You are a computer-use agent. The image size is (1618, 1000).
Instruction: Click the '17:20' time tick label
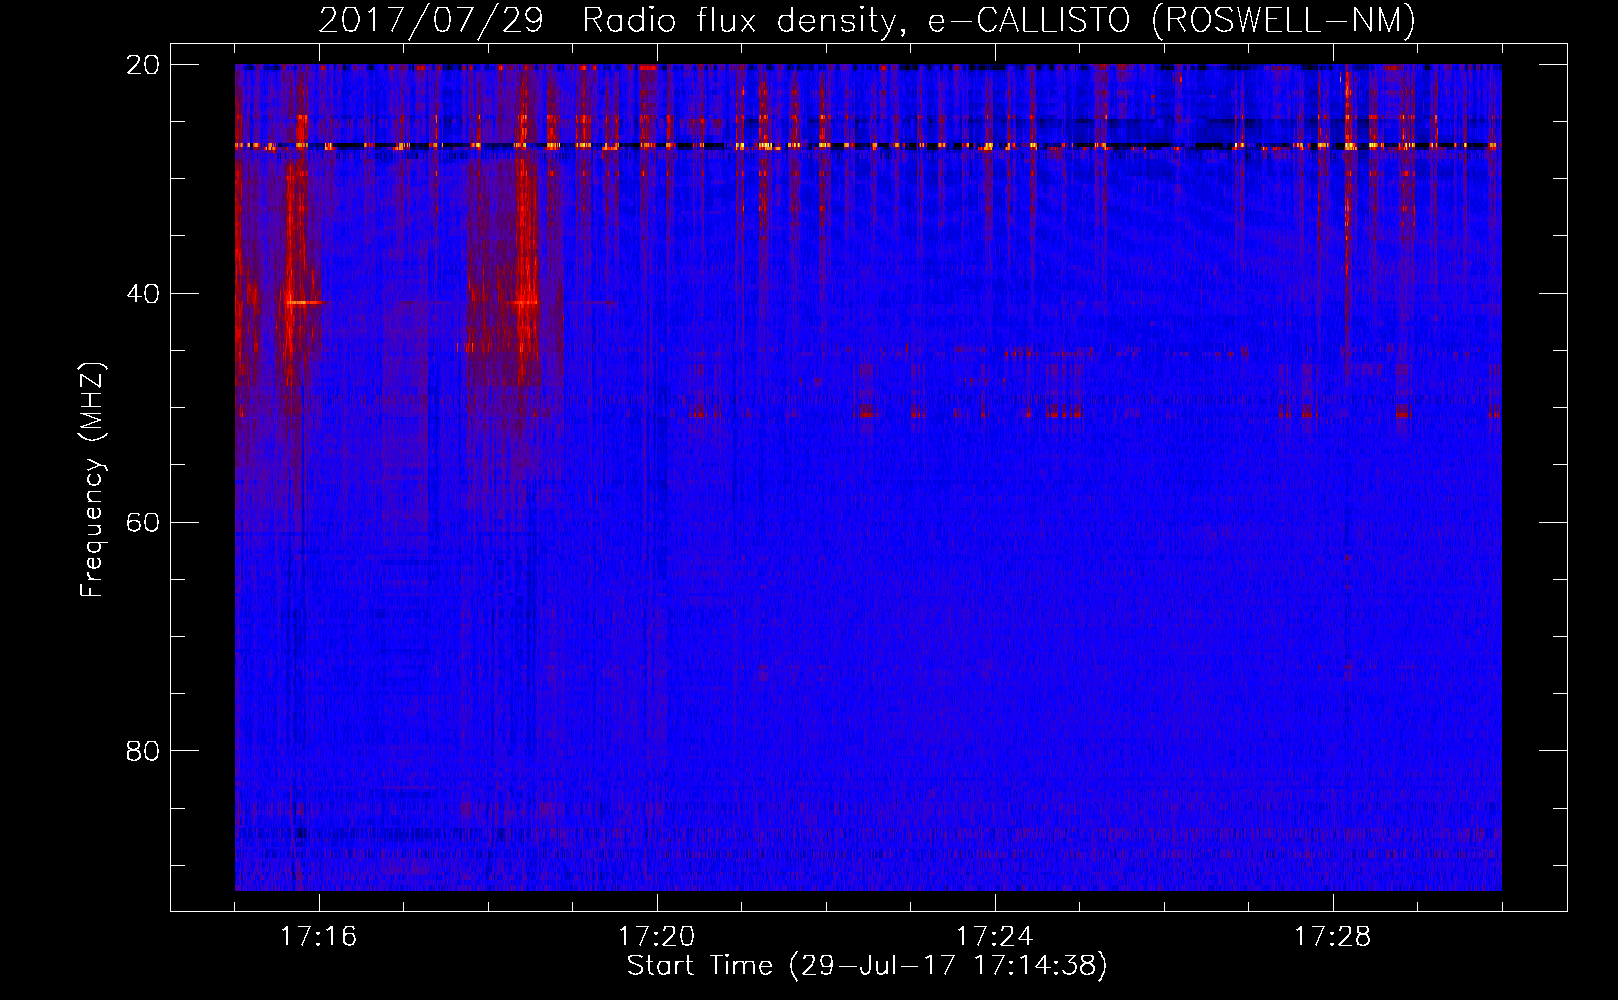coord(656,937)
